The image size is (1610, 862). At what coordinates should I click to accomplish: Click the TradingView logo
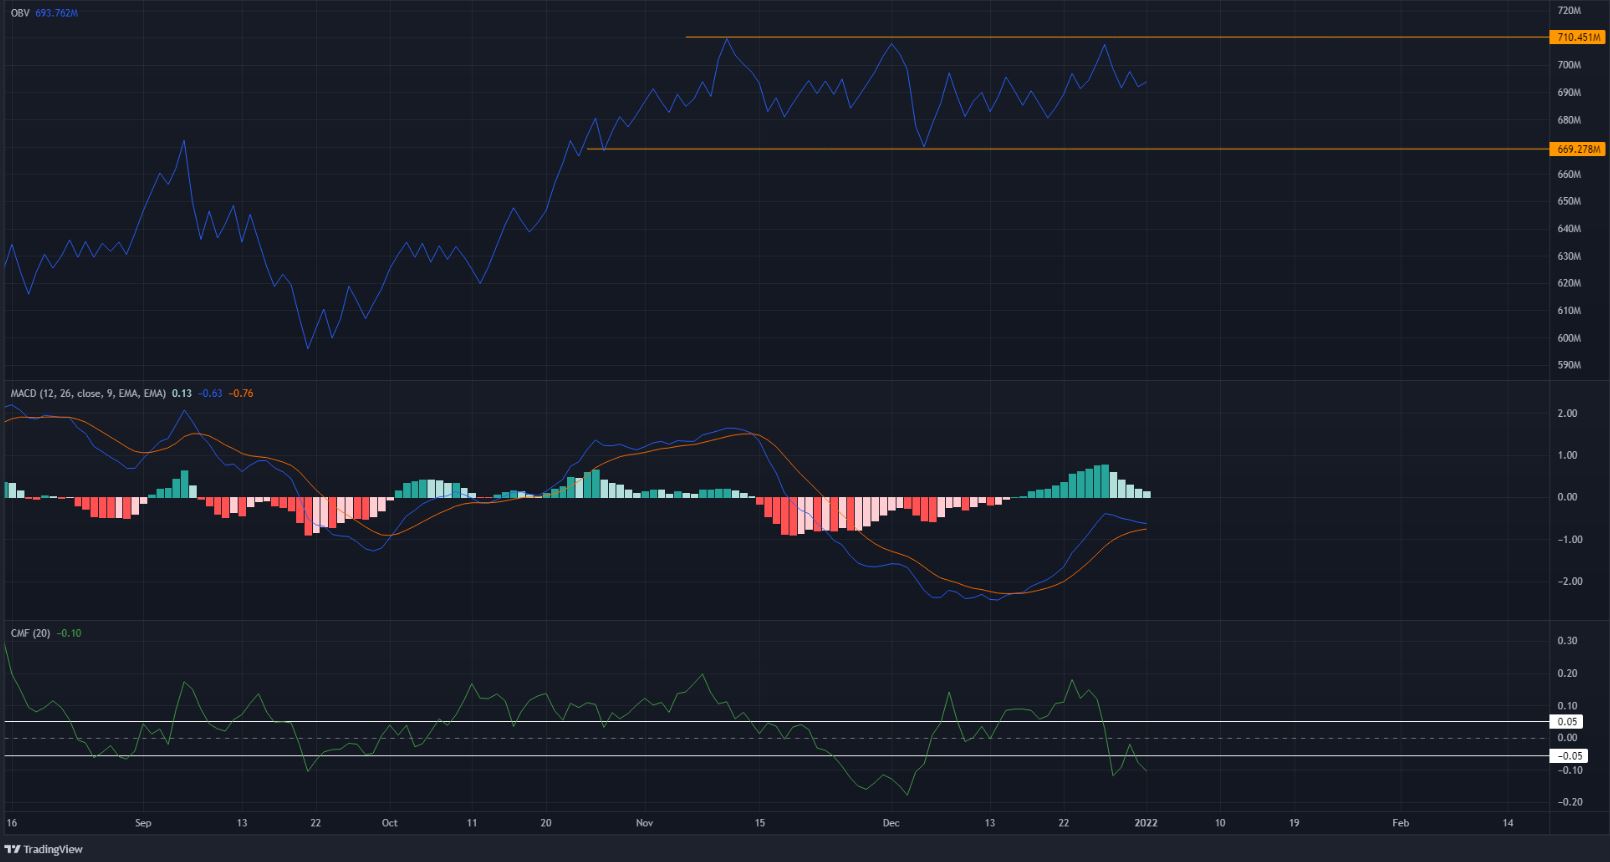pos(43,849)
